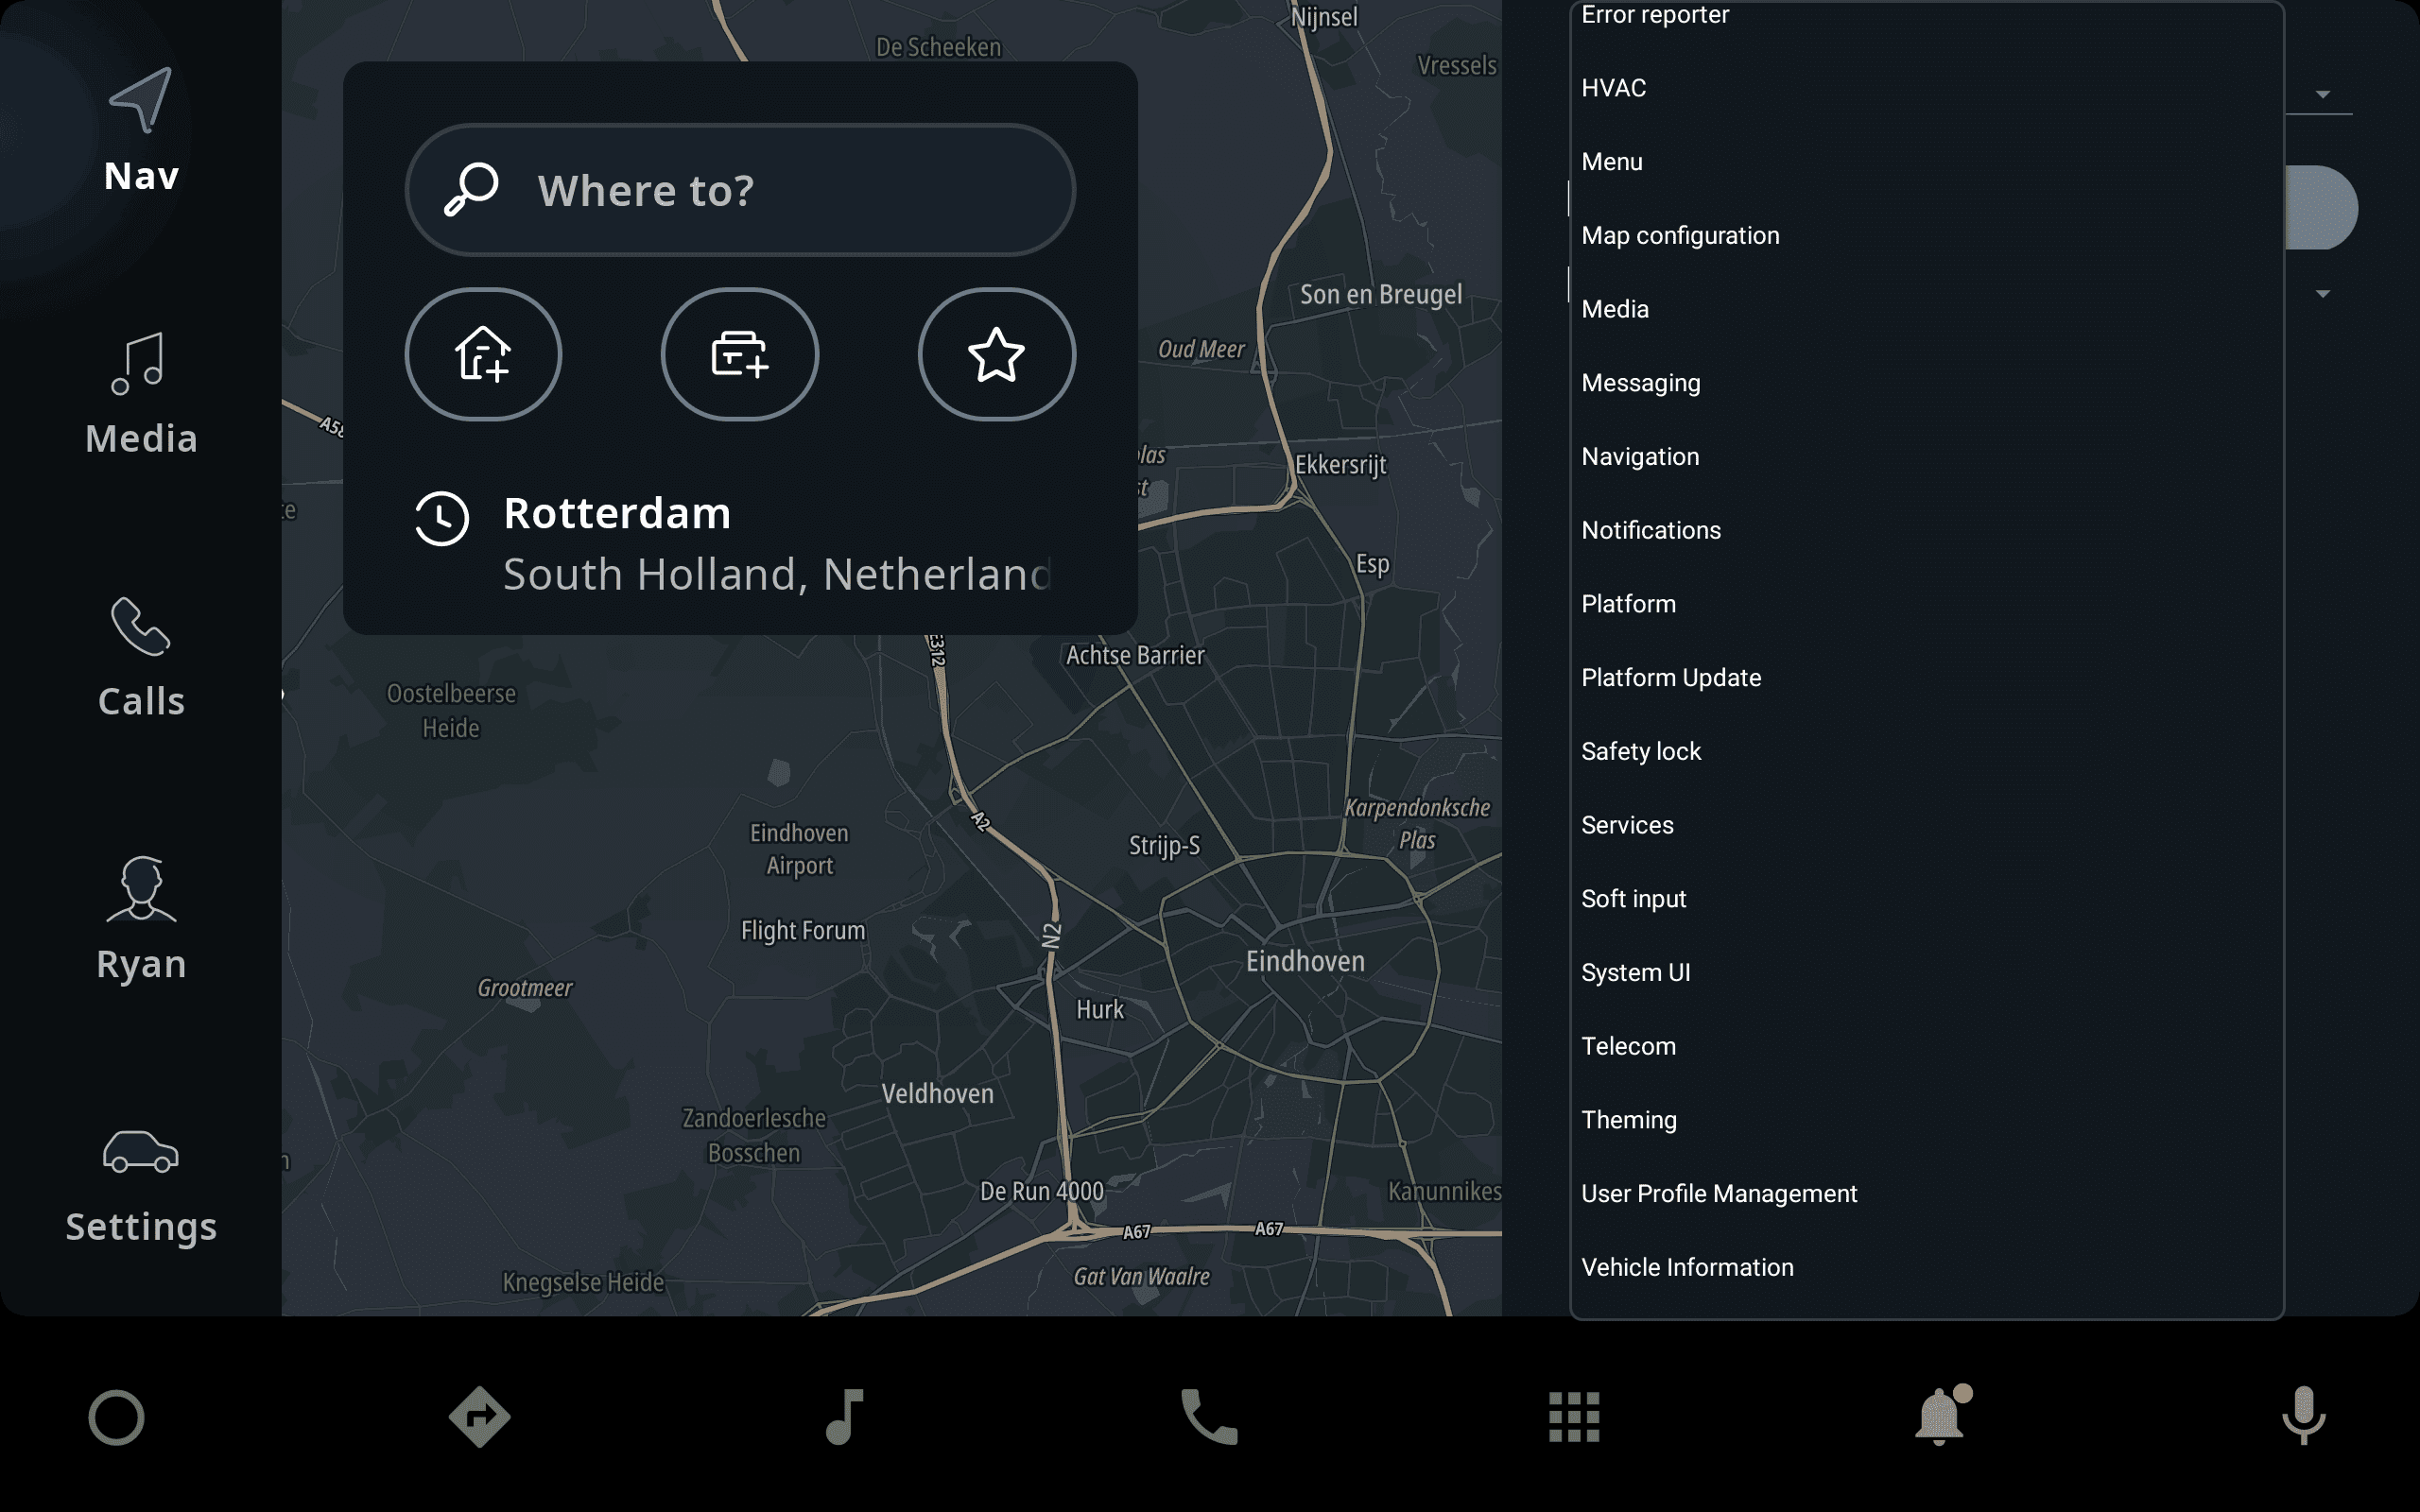
Task: Add home location with house icon
Action: (483, 354)
